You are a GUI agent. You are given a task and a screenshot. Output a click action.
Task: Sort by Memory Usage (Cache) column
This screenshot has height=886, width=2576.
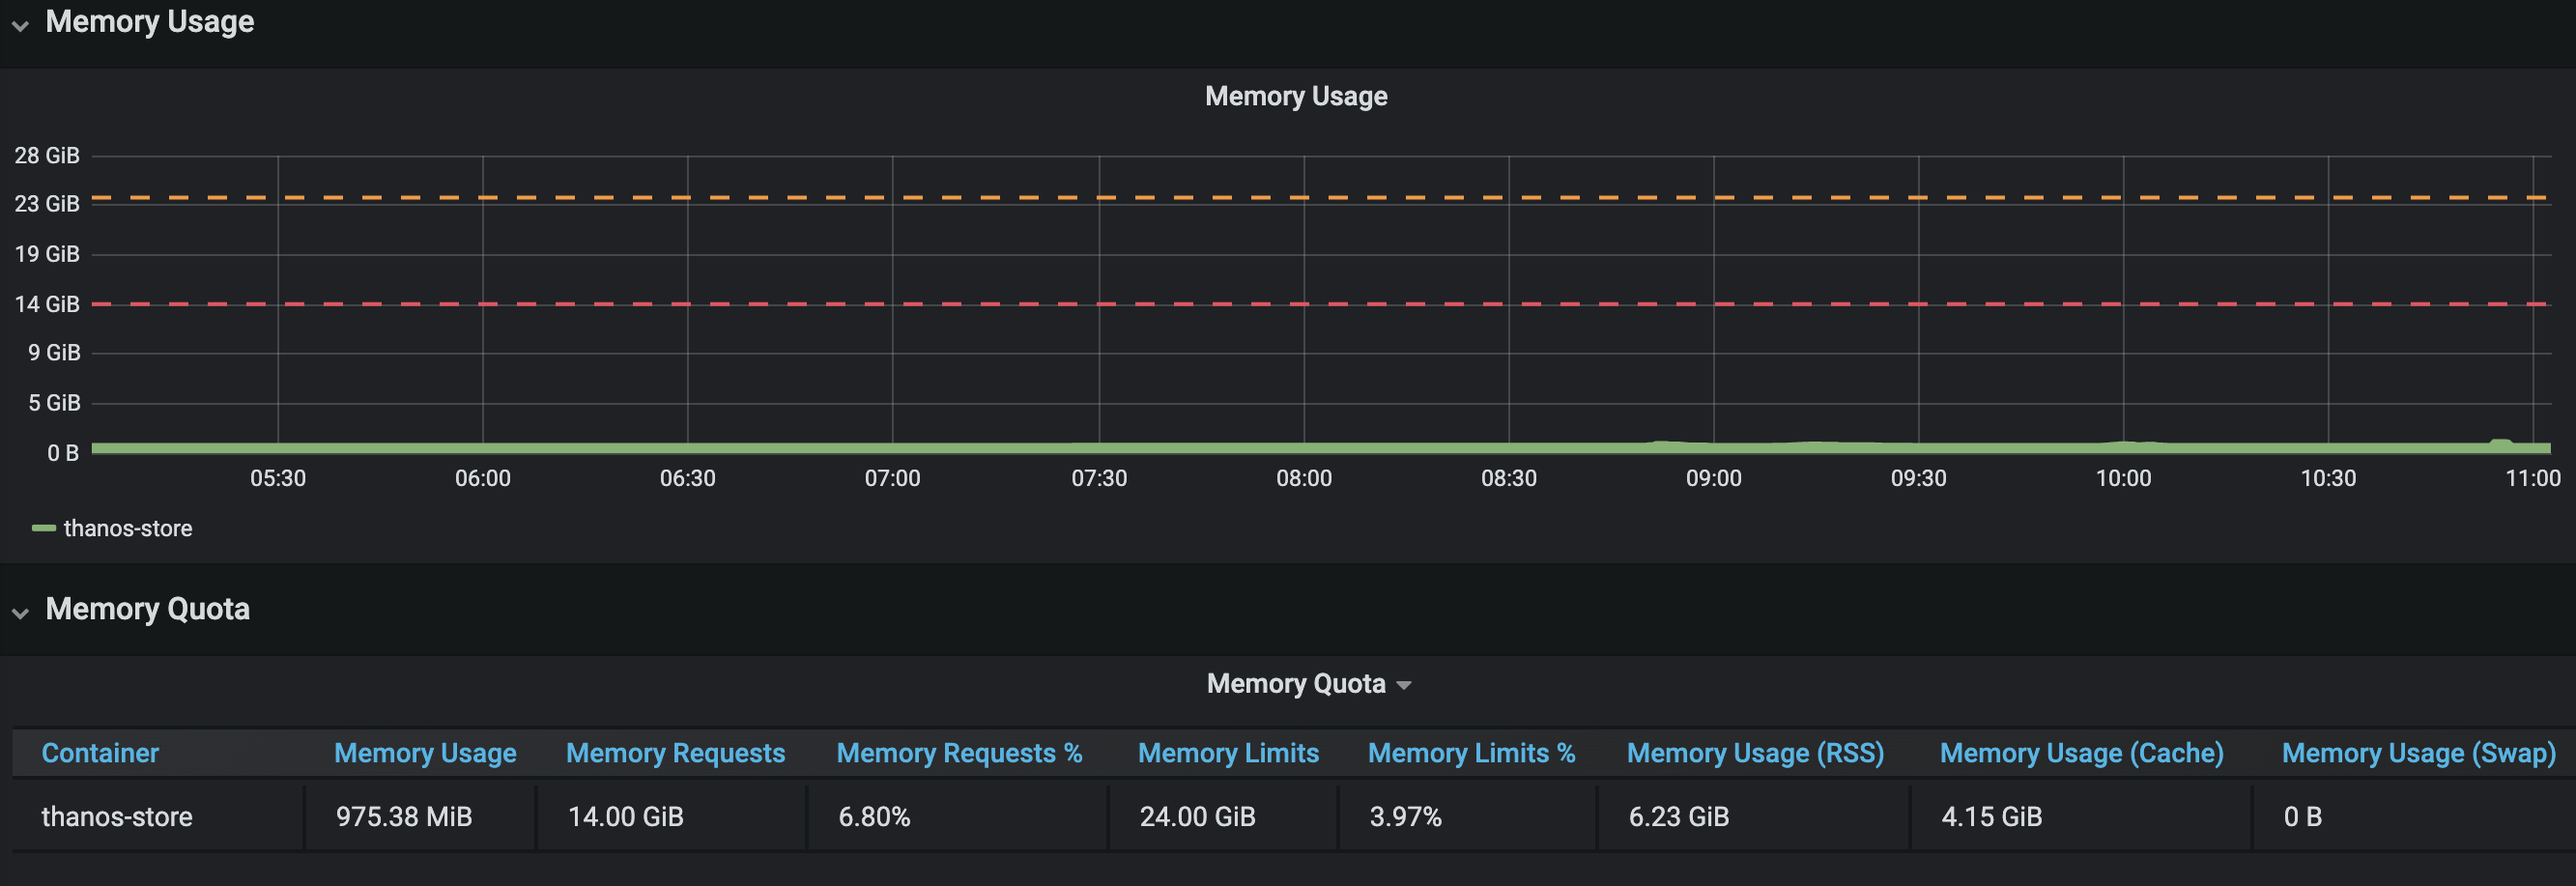click(2081, 753)
